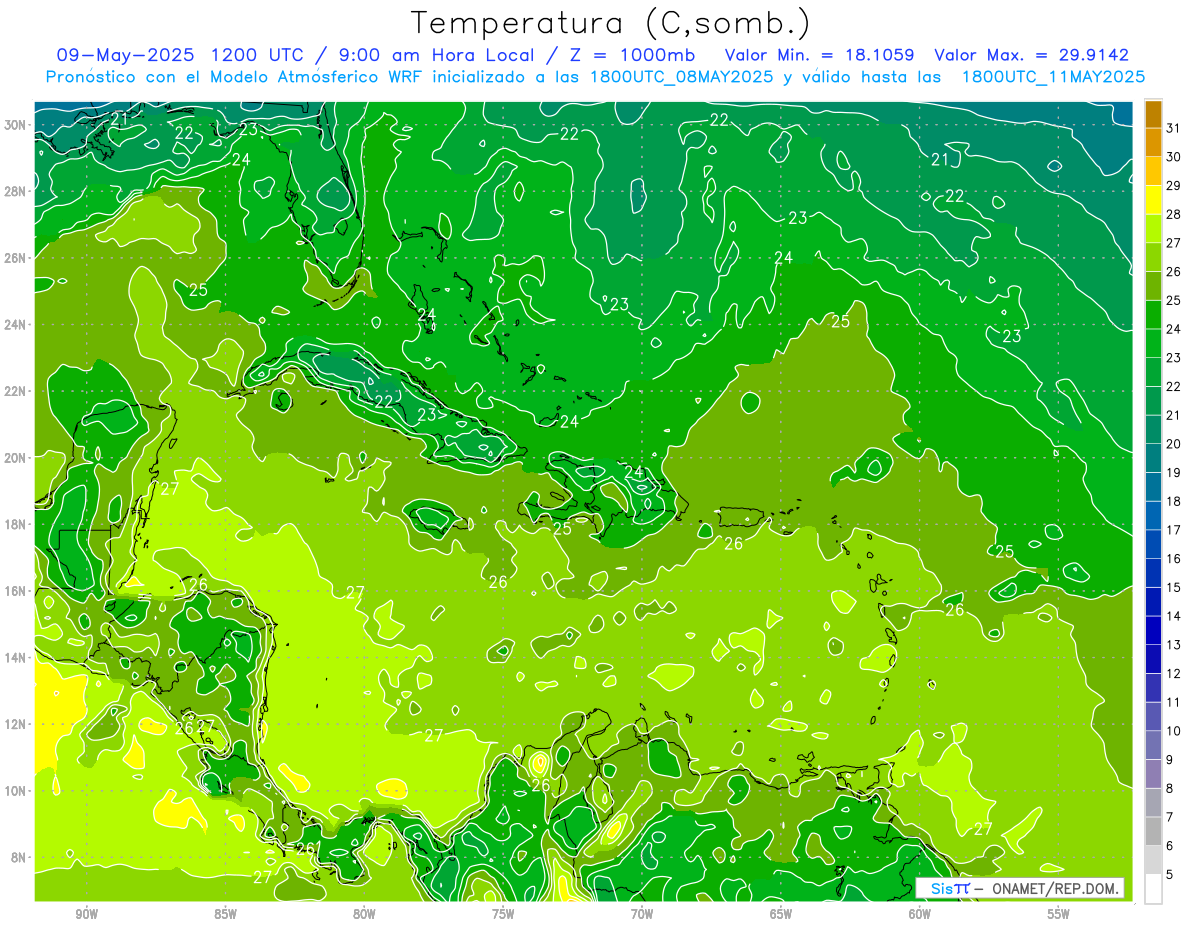
Task: Click the colorbar scale label 5
Action: click(x=1171, y=874)
